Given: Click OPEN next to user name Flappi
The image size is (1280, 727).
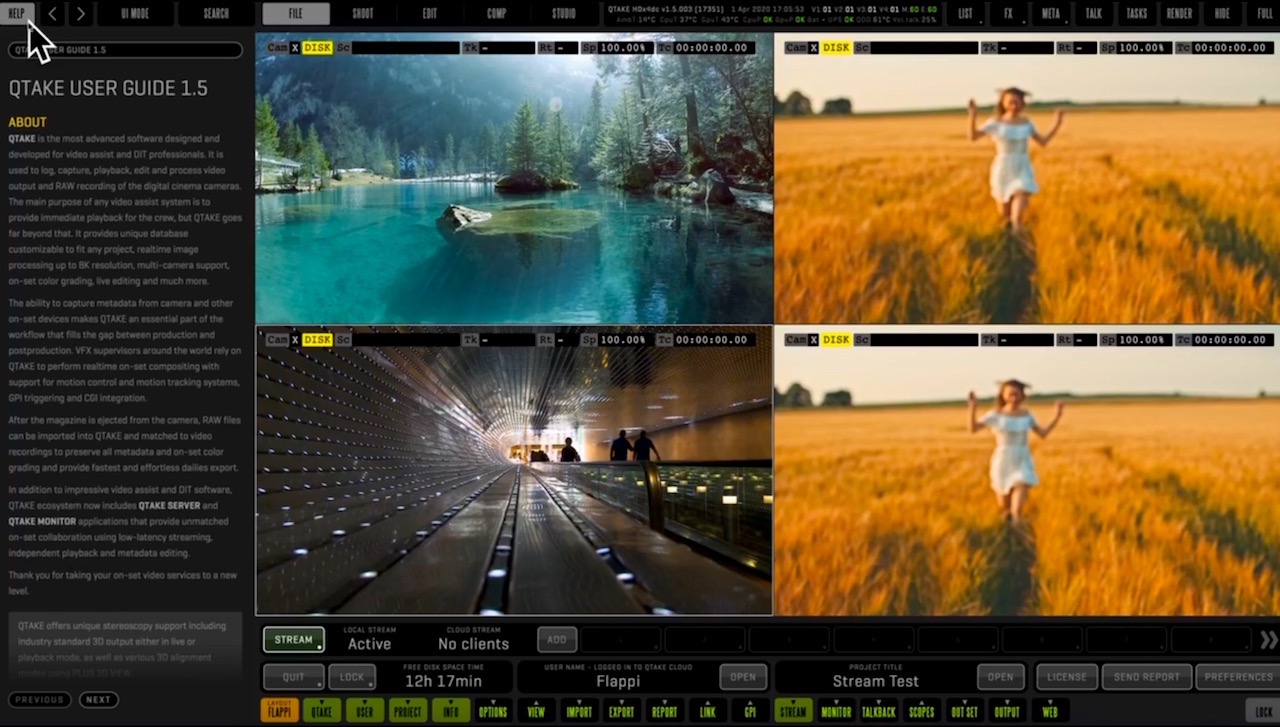Looking at the screenshot, I should click(x=743, y=677).
